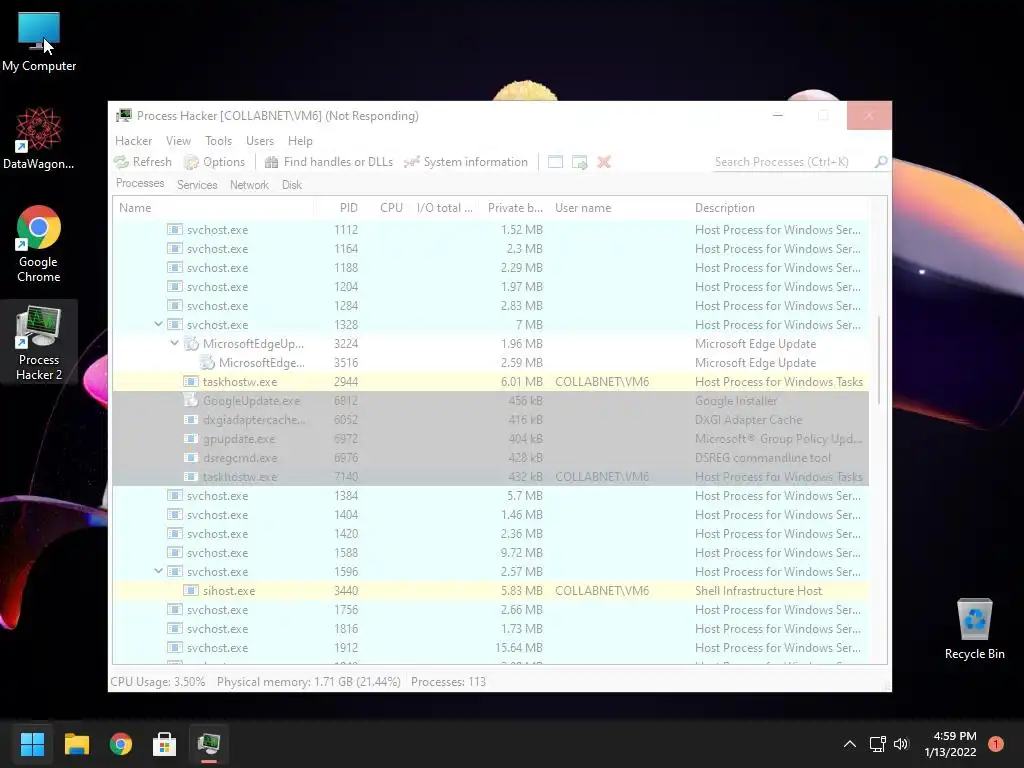Open the Tools menu
Viewport: 1024px width, 768px height.
[x=218, y=141]
